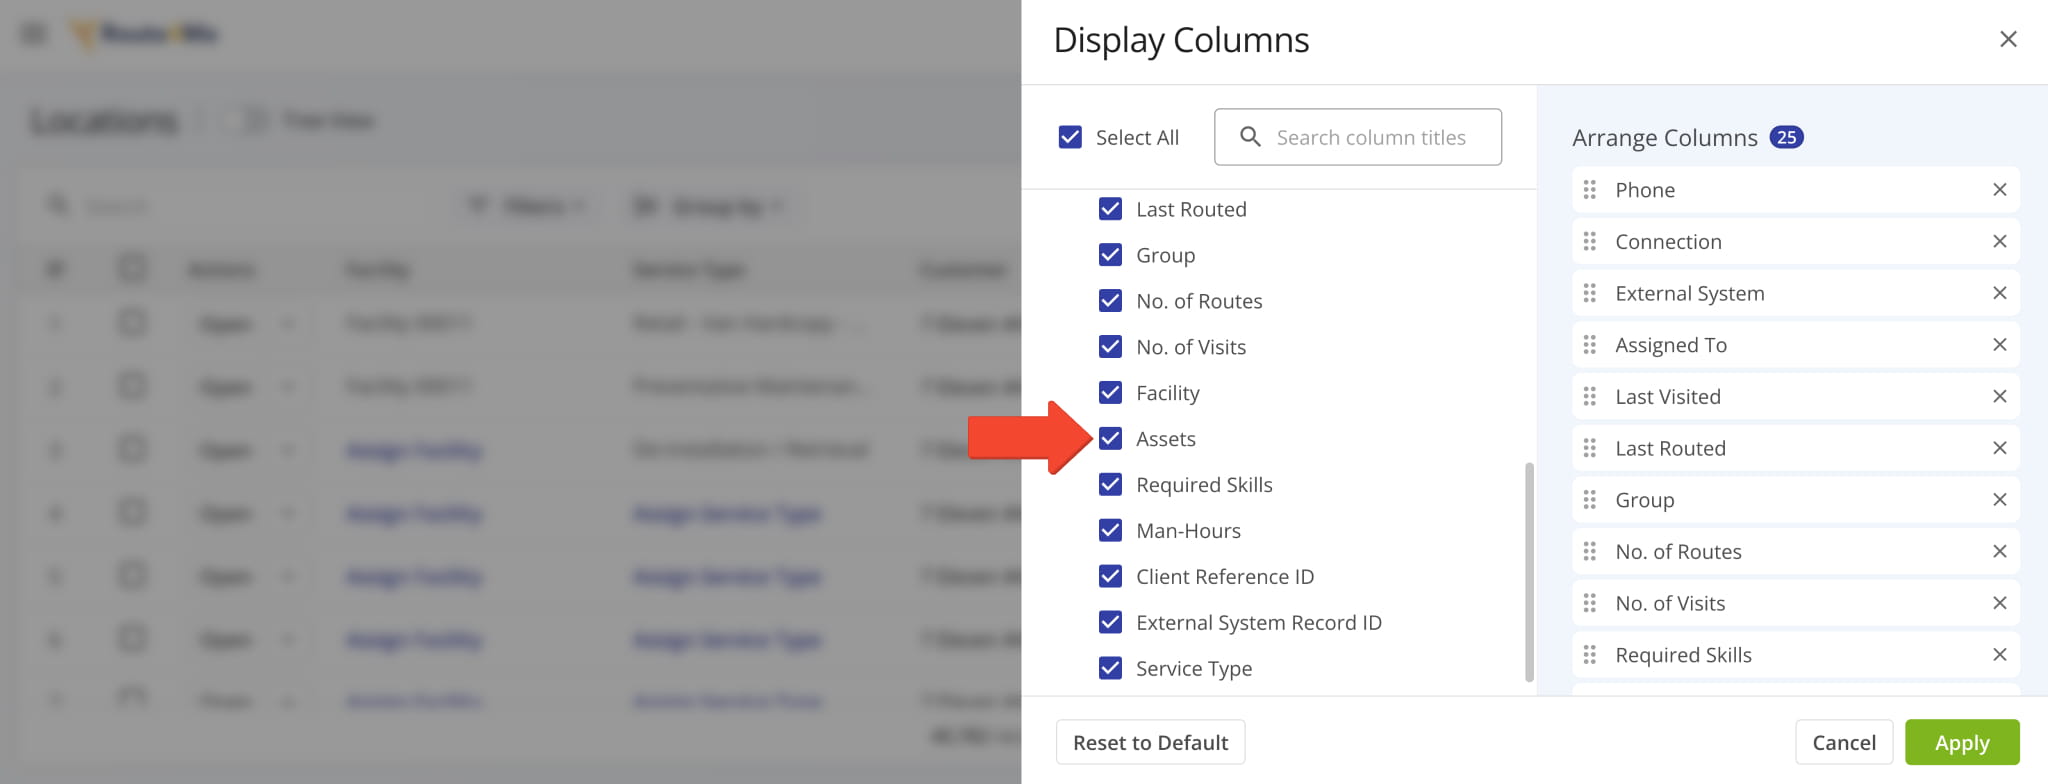Grab the Last Visited drag handle
Screen dimensions: 2048x784
click(x=1590, y=396)
